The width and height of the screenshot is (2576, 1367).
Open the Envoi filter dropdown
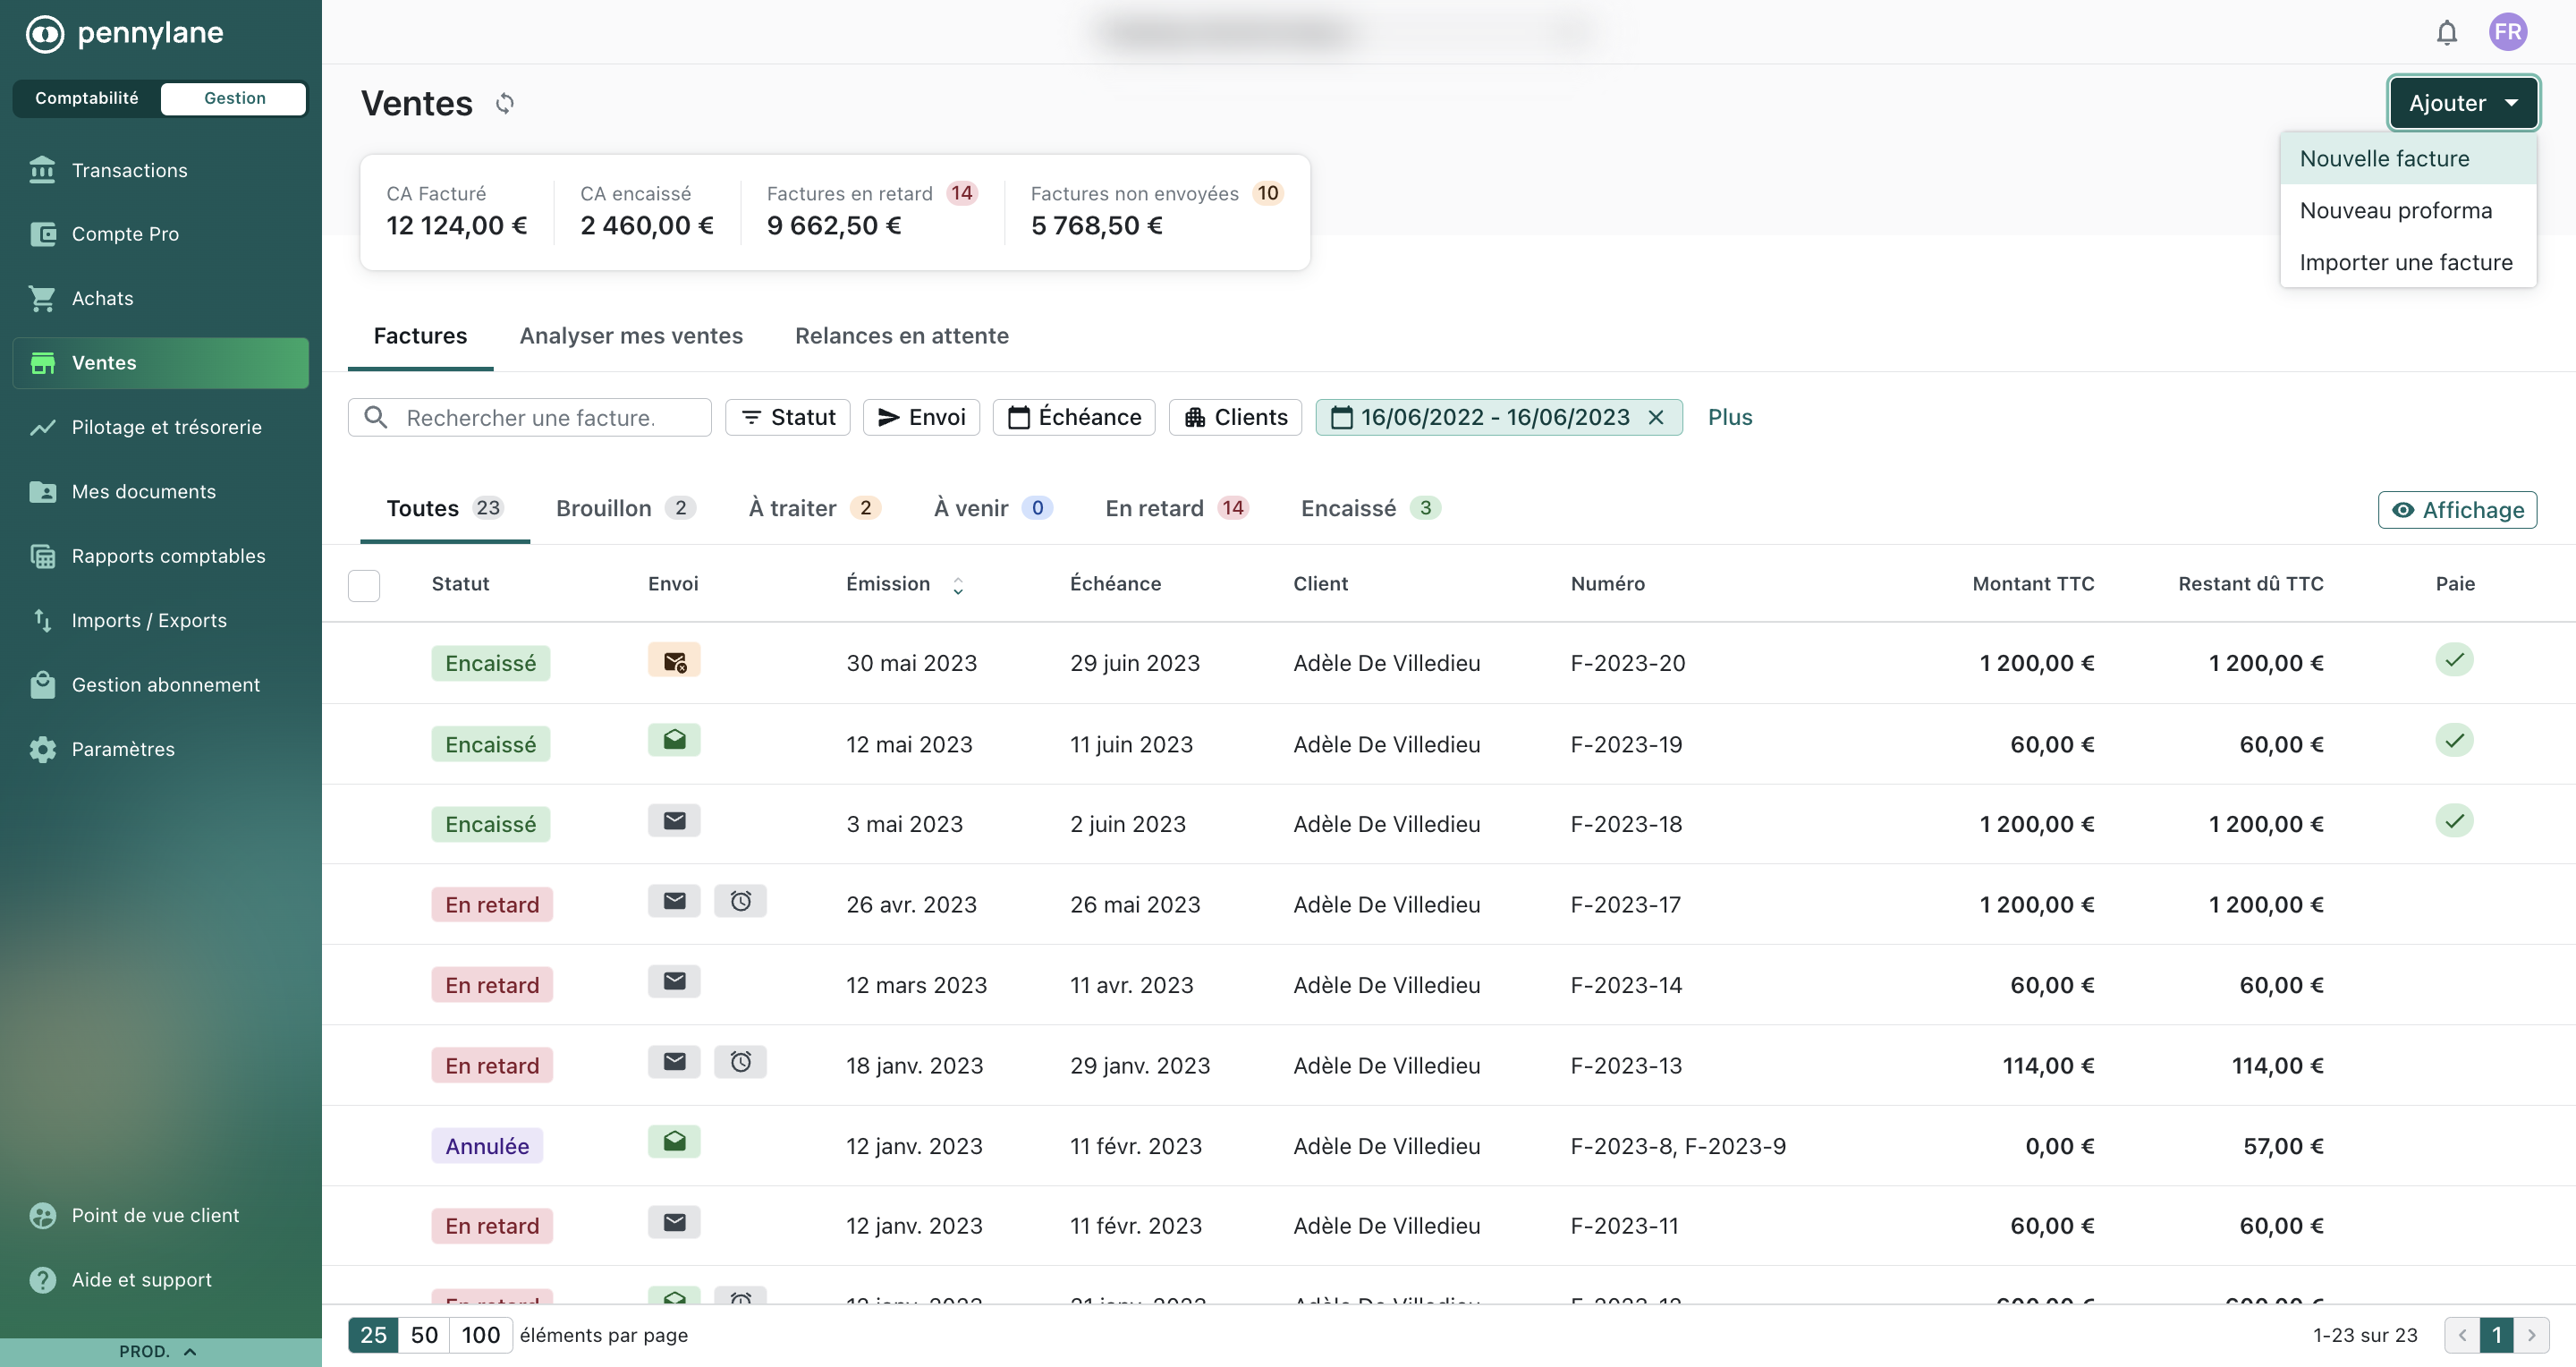921,417
